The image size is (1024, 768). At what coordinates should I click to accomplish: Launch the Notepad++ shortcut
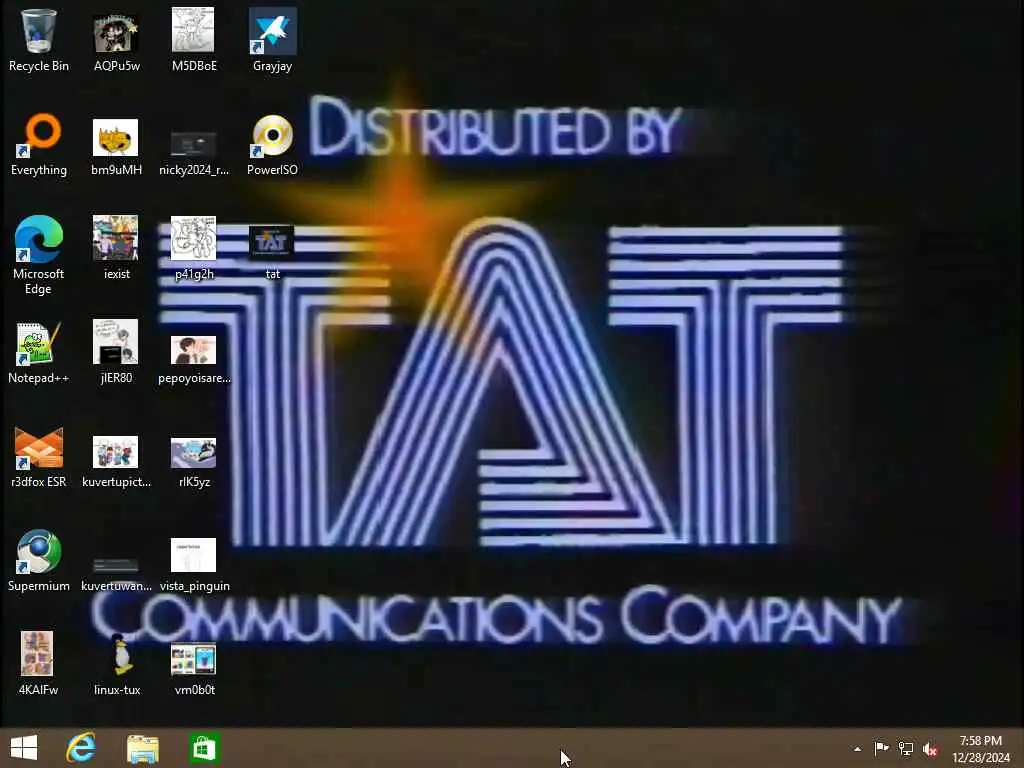pos(39,352)
